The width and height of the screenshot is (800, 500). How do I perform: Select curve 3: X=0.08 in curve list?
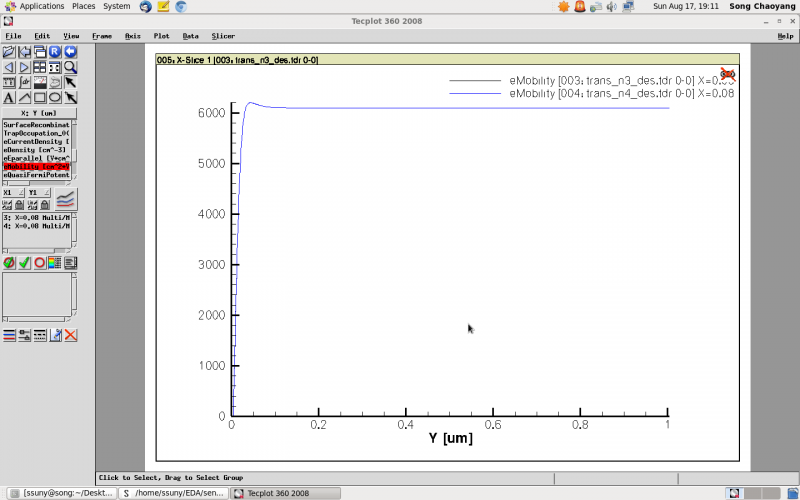36,218
